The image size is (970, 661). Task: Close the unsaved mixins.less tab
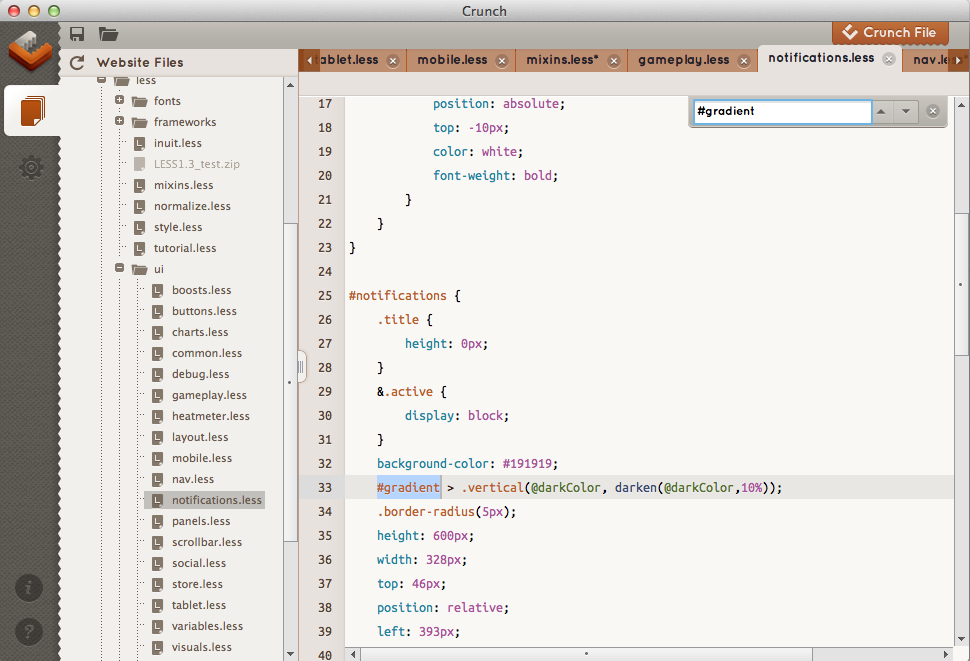613,60
